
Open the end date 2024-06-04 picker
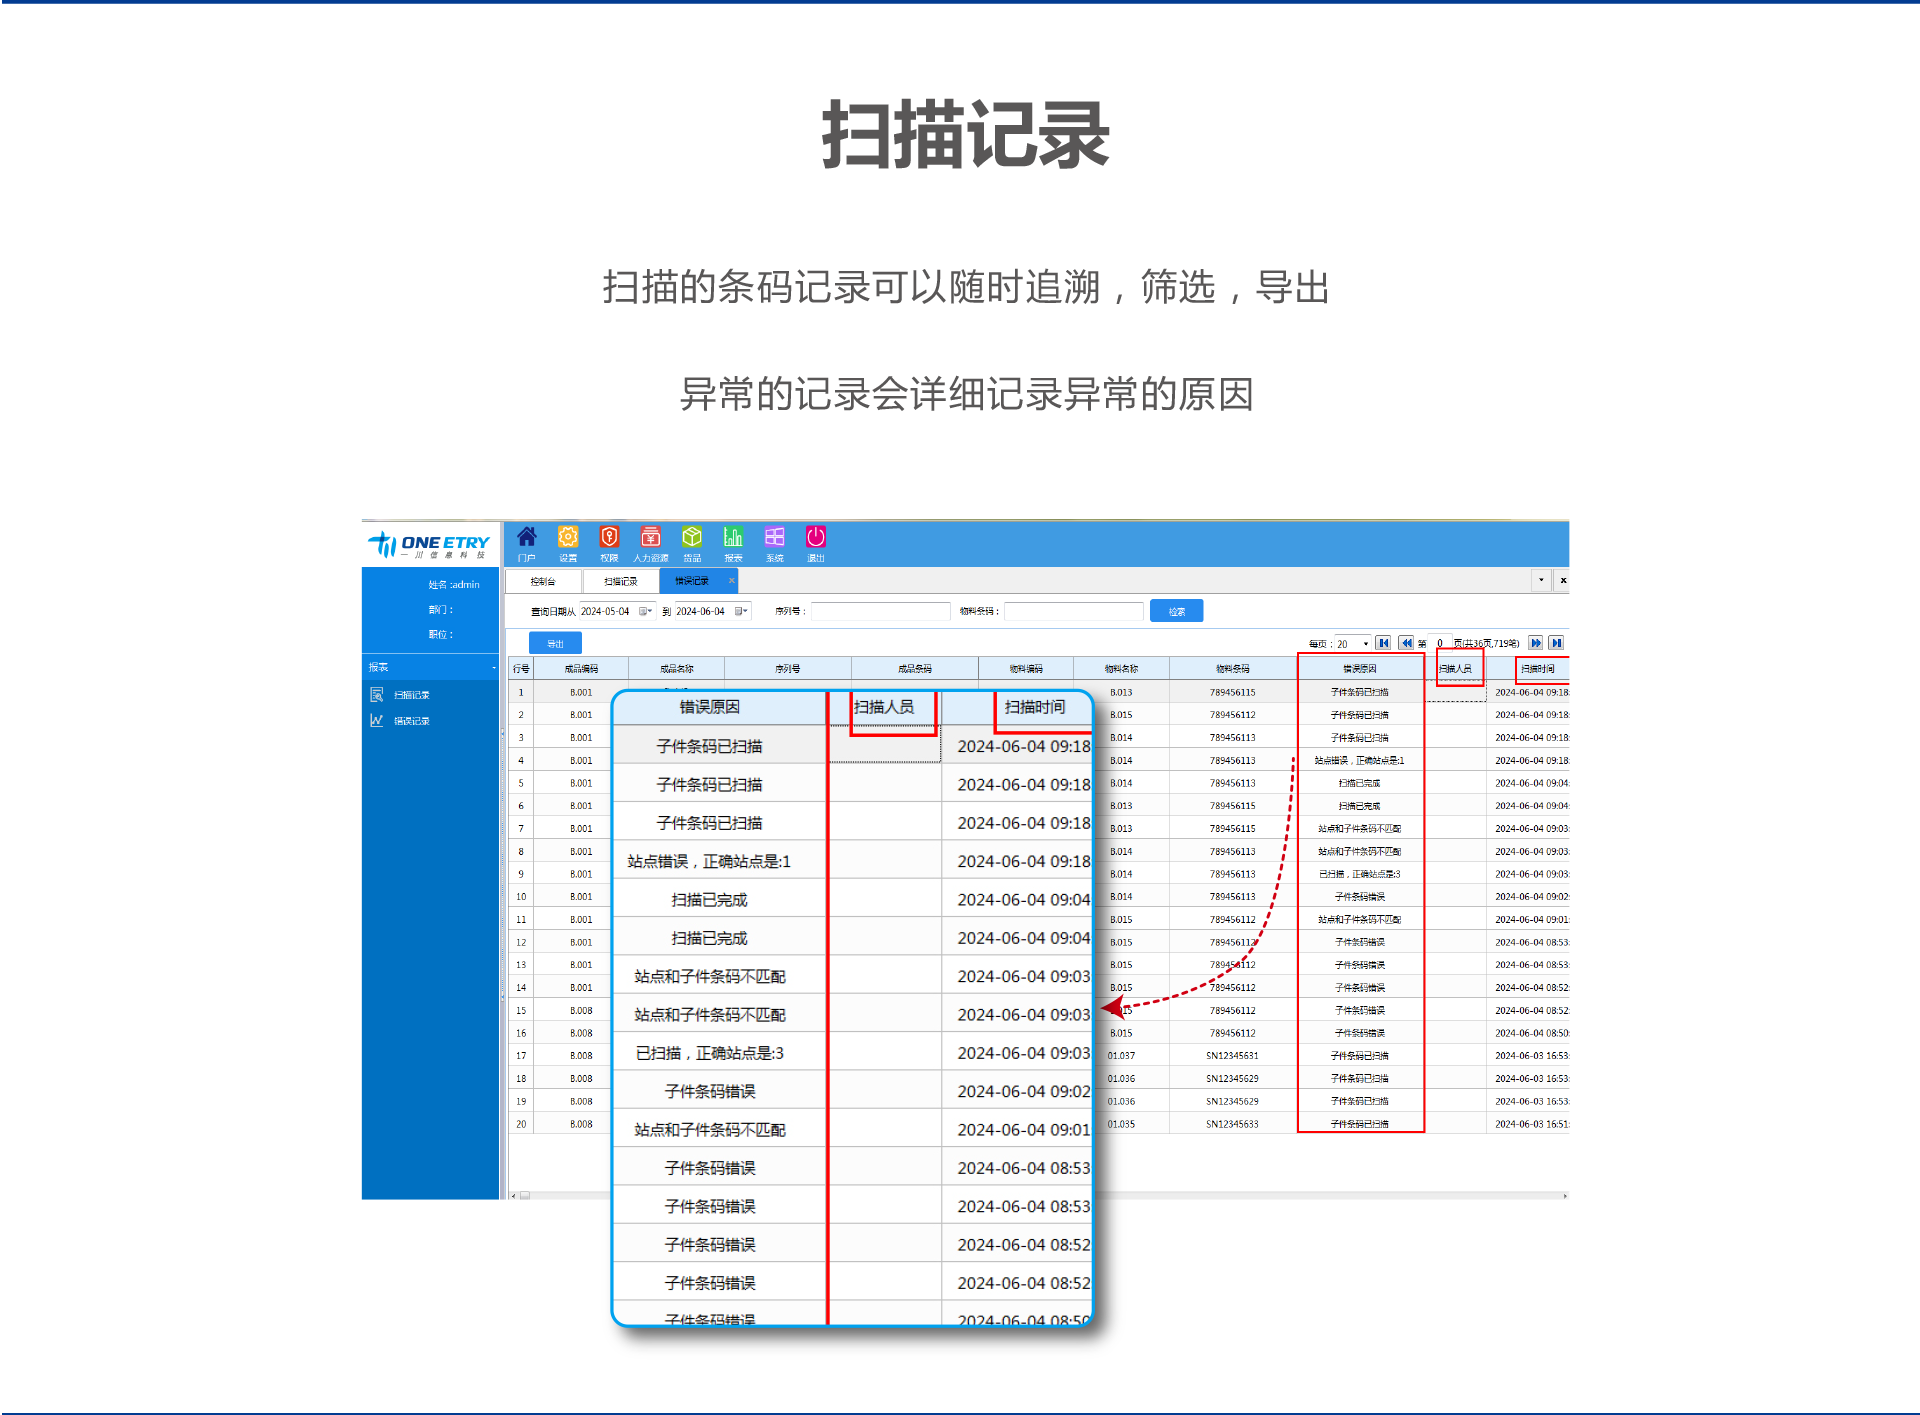(x=741, y=611)
